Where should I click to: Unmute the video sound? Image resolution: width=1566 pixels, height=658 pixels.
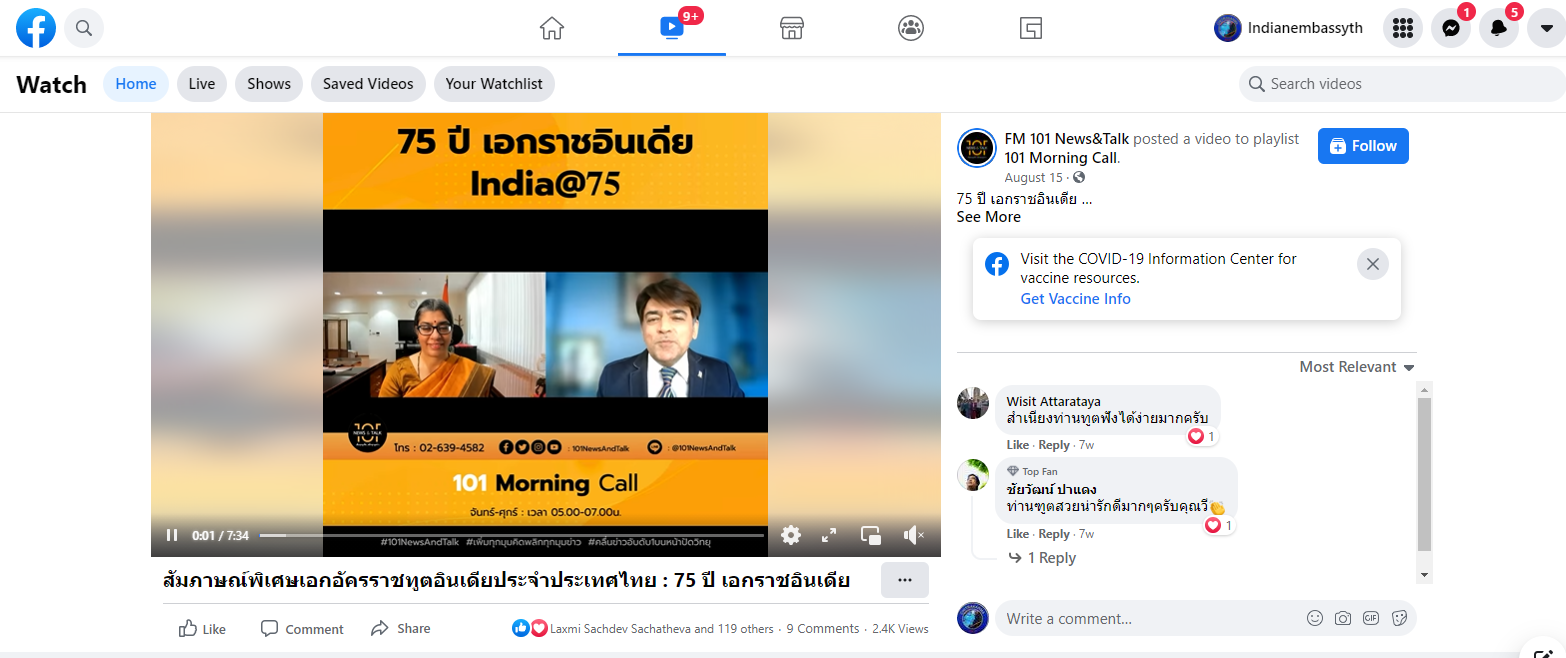pyautogui.click(x=913, y=535)
